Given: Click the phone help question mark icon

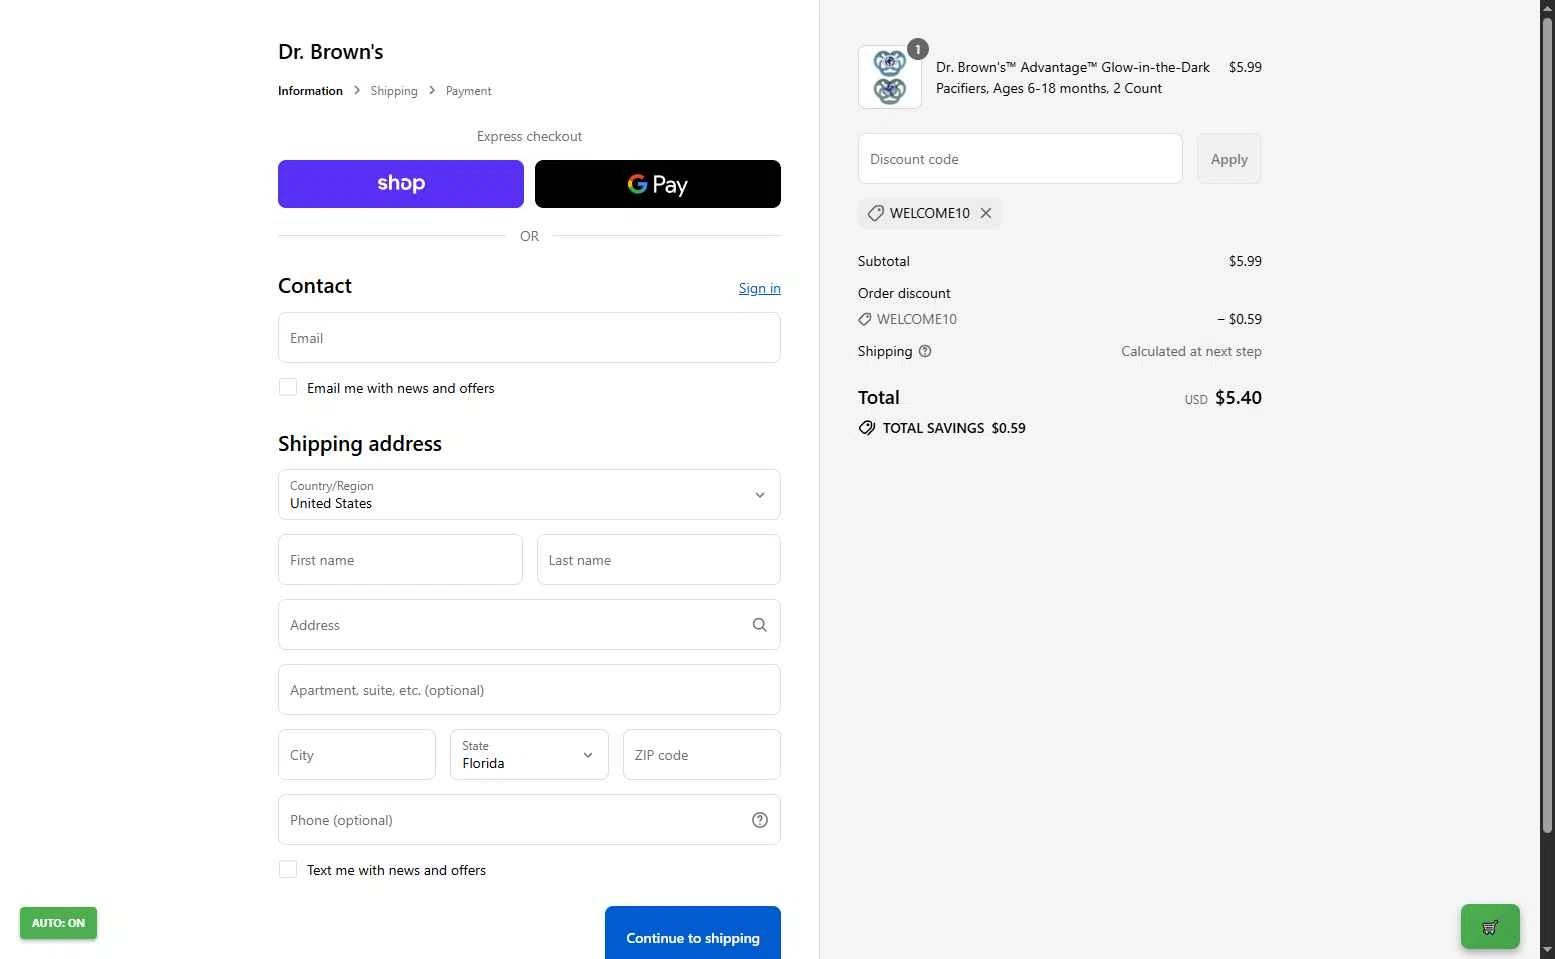Looking at the screenshot, I should click(x=759, y=820).
